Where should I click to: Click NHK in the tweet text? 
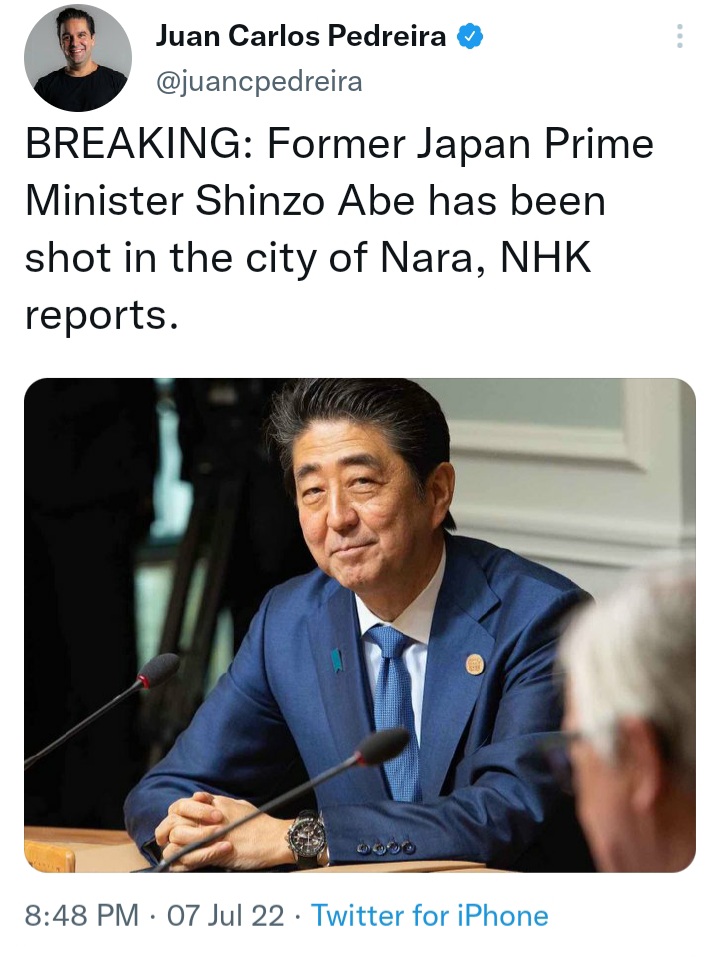tap(546, 257)
